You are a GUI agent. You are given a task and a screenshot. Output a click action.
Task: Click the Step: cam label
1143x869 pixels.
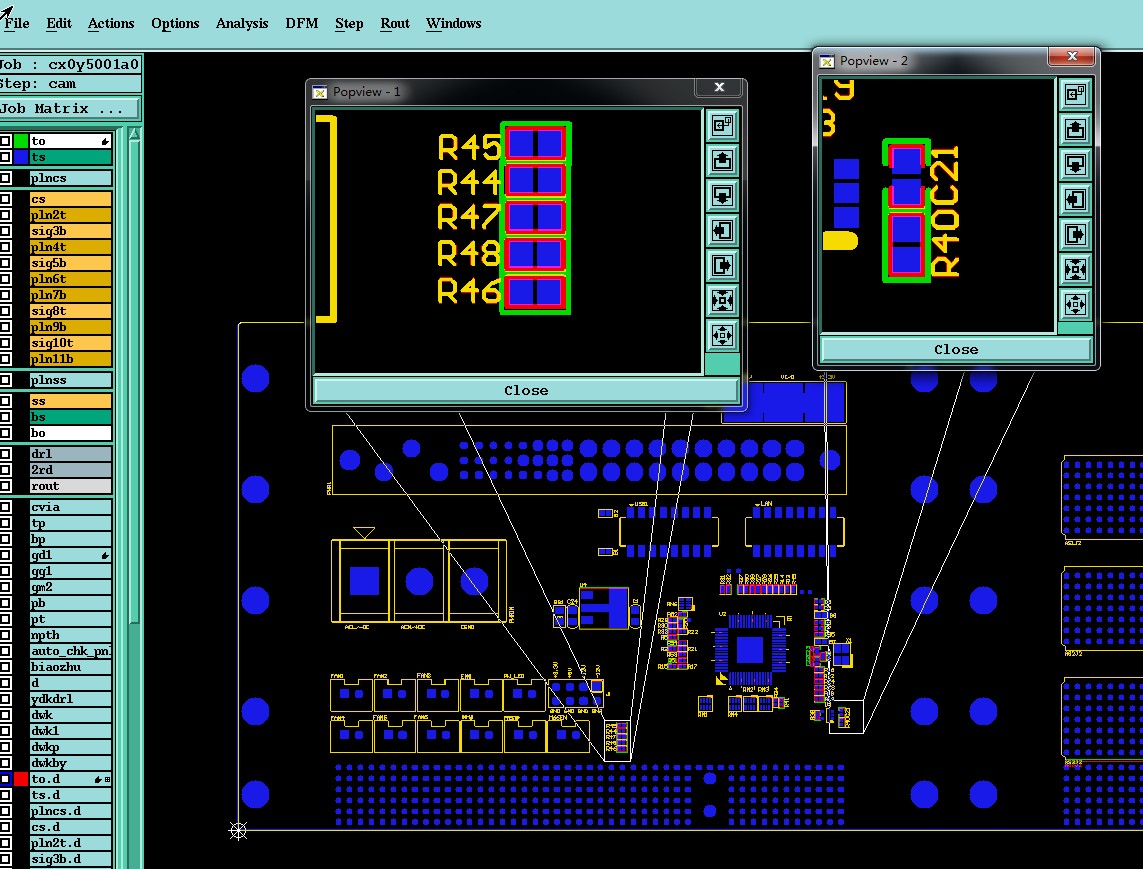tap(70, 83)
